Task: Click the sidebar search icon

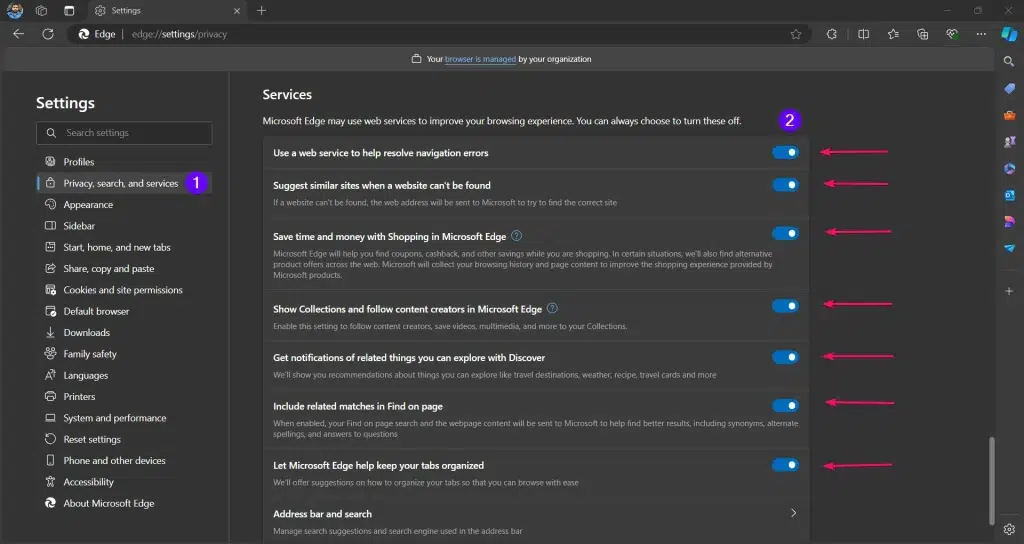Action: (x=1009, y=61)
